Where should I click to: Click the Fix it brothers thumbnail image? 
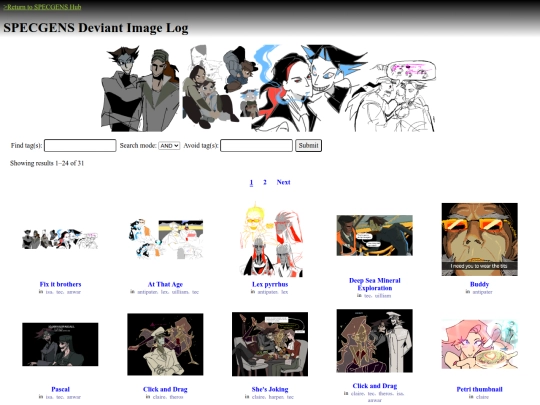point(60,239)
